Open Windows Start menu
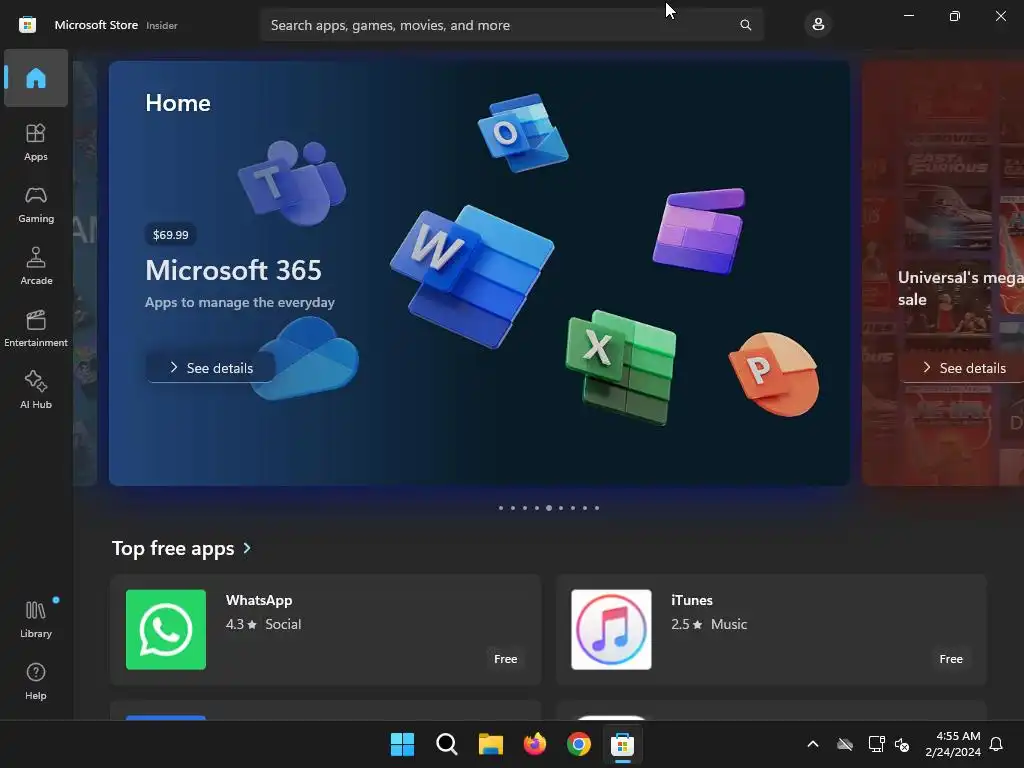 (x=402, y=744)
